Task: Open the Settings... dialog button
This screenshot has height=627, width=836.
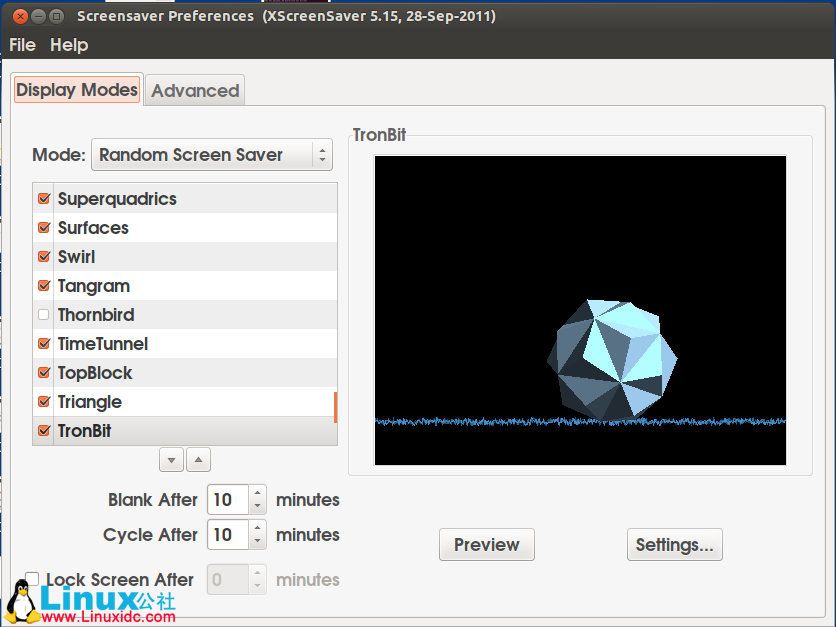Action: click(674, 545)
